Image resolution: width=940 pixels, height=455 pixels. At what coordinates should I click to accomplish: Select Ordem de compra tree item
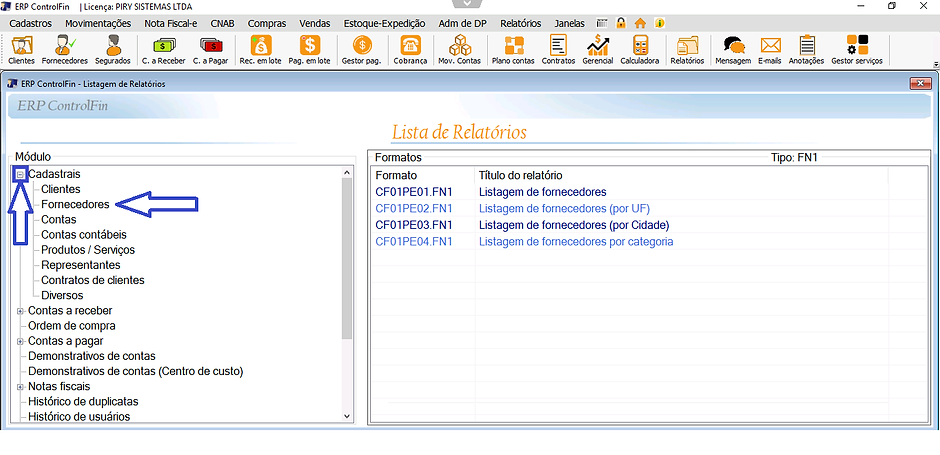coord(72,326)
